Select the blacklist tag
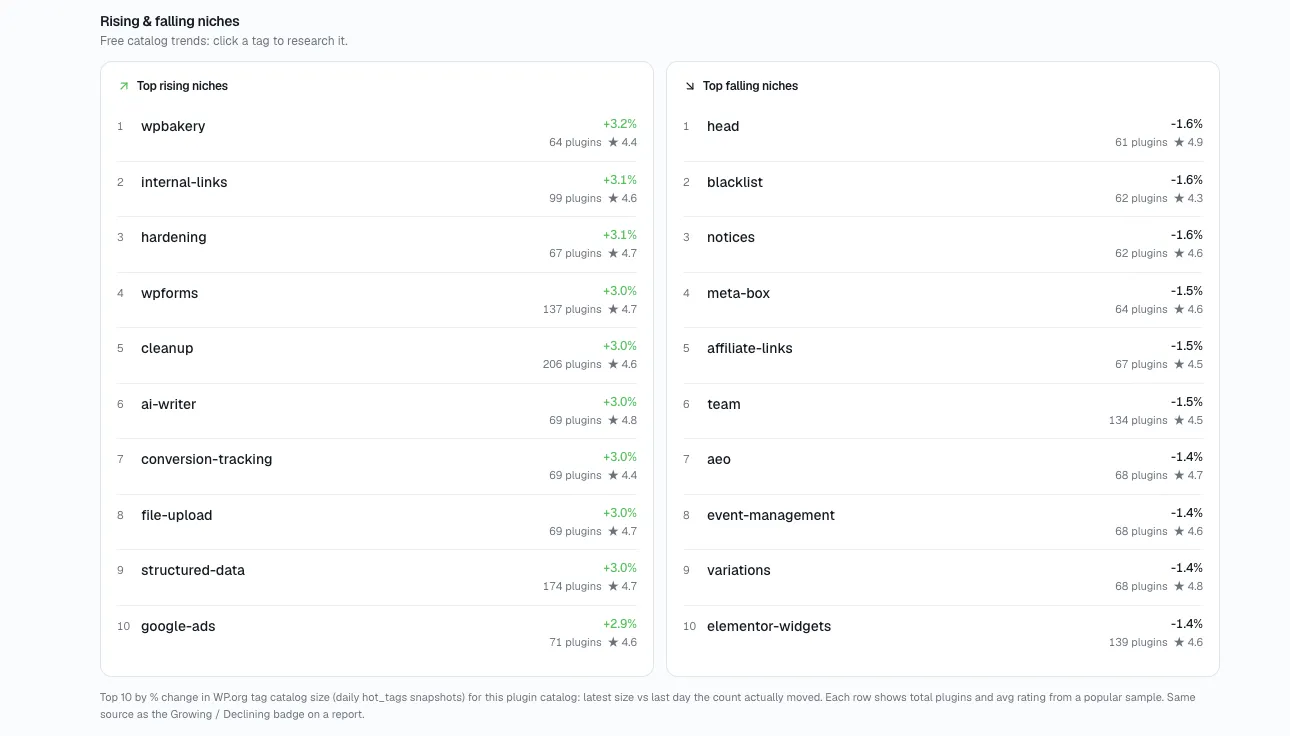 click(735, 182)
